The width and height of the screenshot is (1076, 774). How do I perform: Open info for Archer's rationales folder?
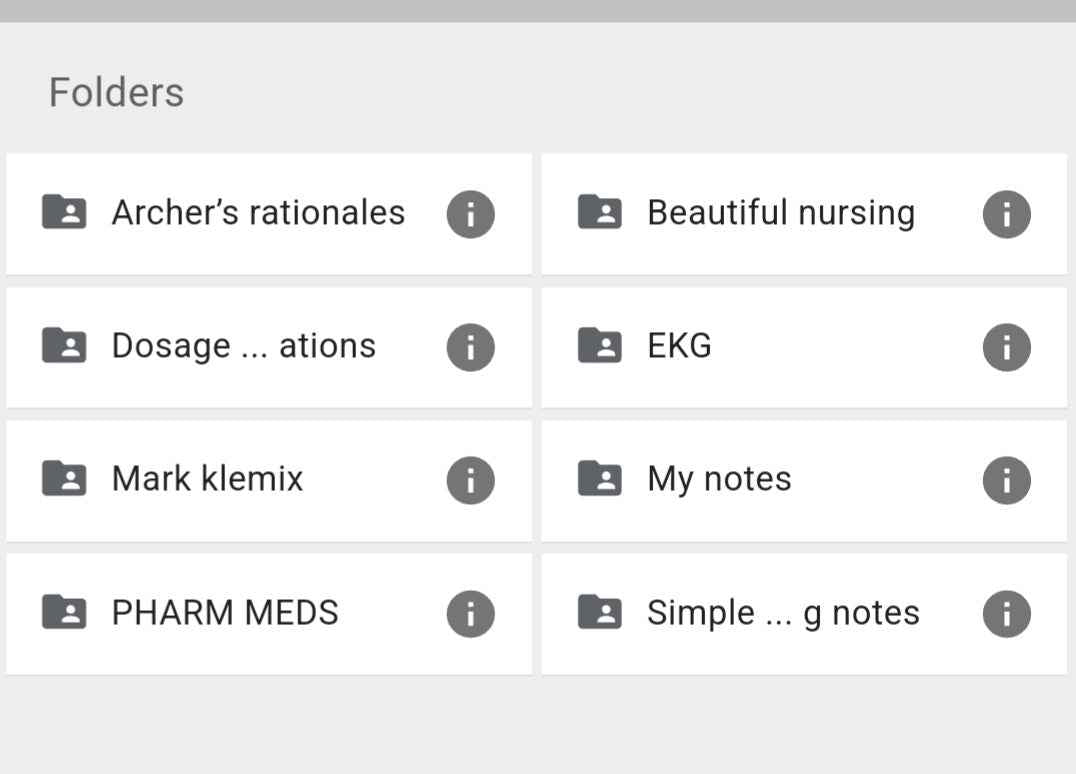(x=470, y=214)
